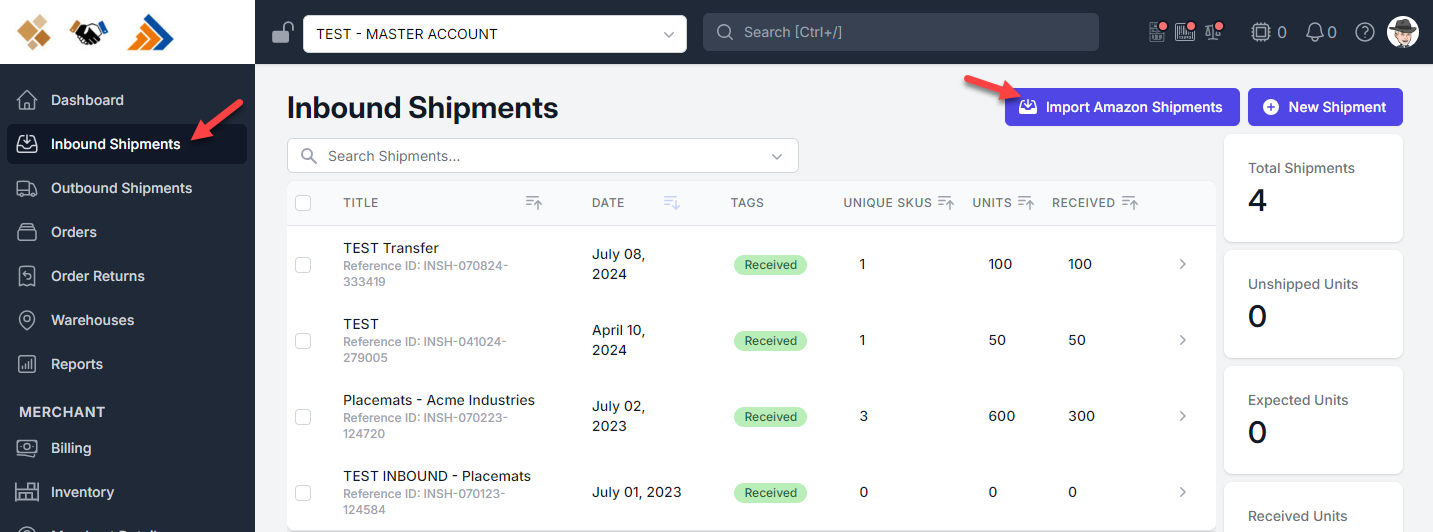This screenshot has width=1433, height=532.
Task: Click the magnifier in global search bar
Action: (x=725, y=33)
